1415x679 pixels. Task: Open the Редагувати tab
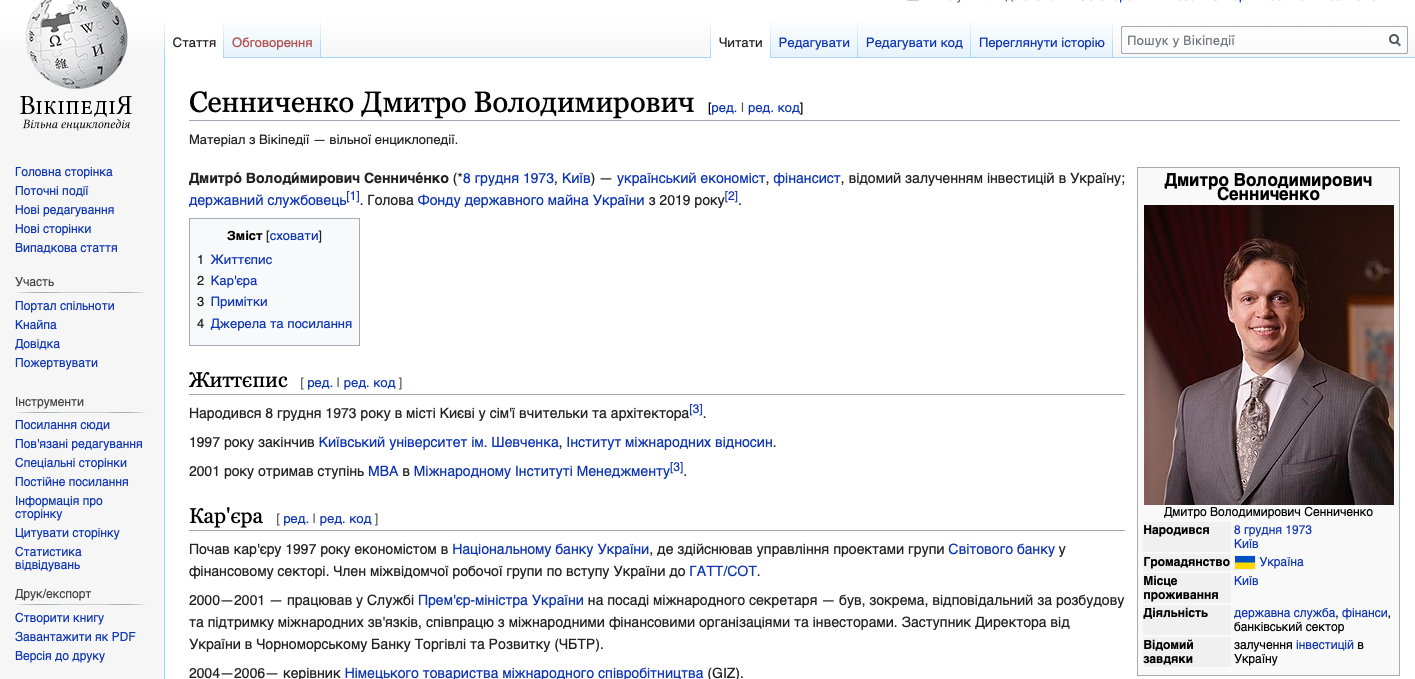click(814, 43)
